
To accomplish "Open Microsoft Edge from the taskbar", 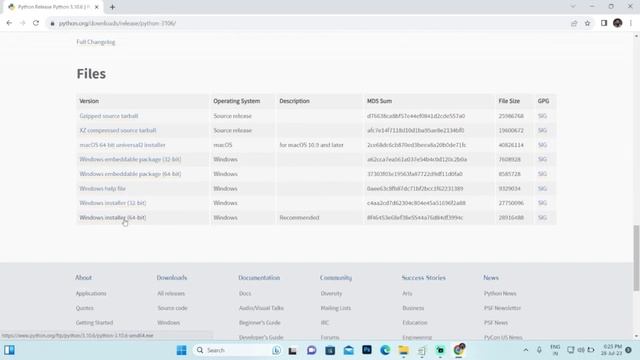I will 385,350.
